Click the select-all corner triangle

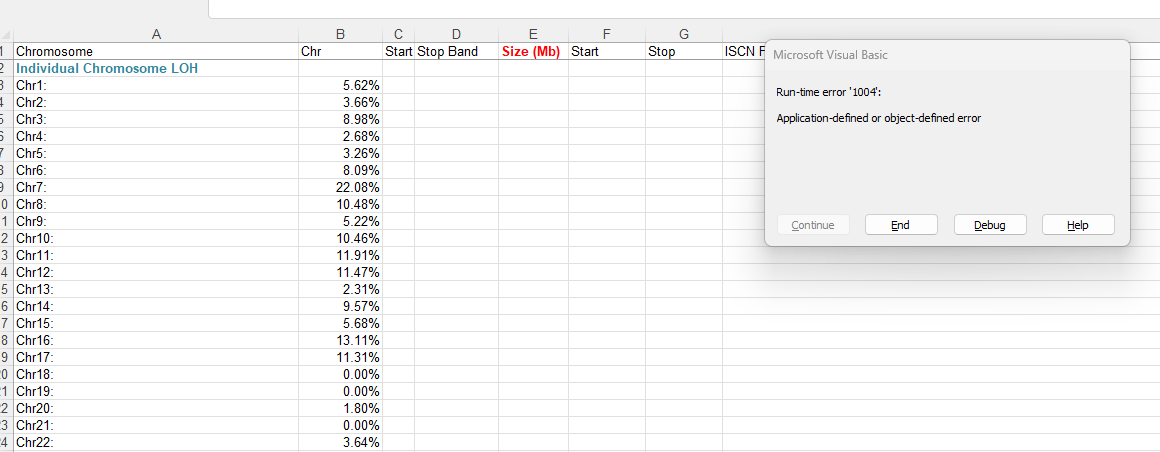(7, 35)
